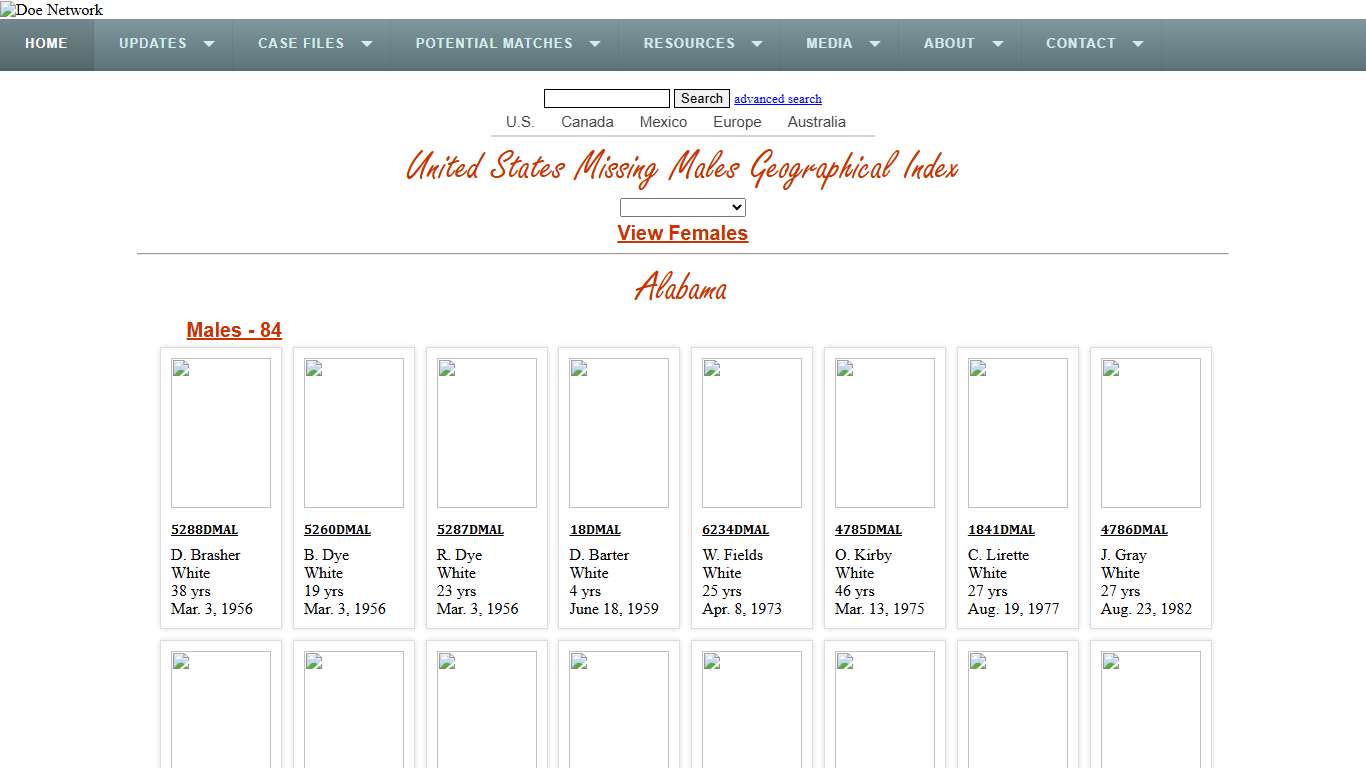Open photo thumbnail for B. Dye
The image size is (1366, 768).
(x=354, y=433)
